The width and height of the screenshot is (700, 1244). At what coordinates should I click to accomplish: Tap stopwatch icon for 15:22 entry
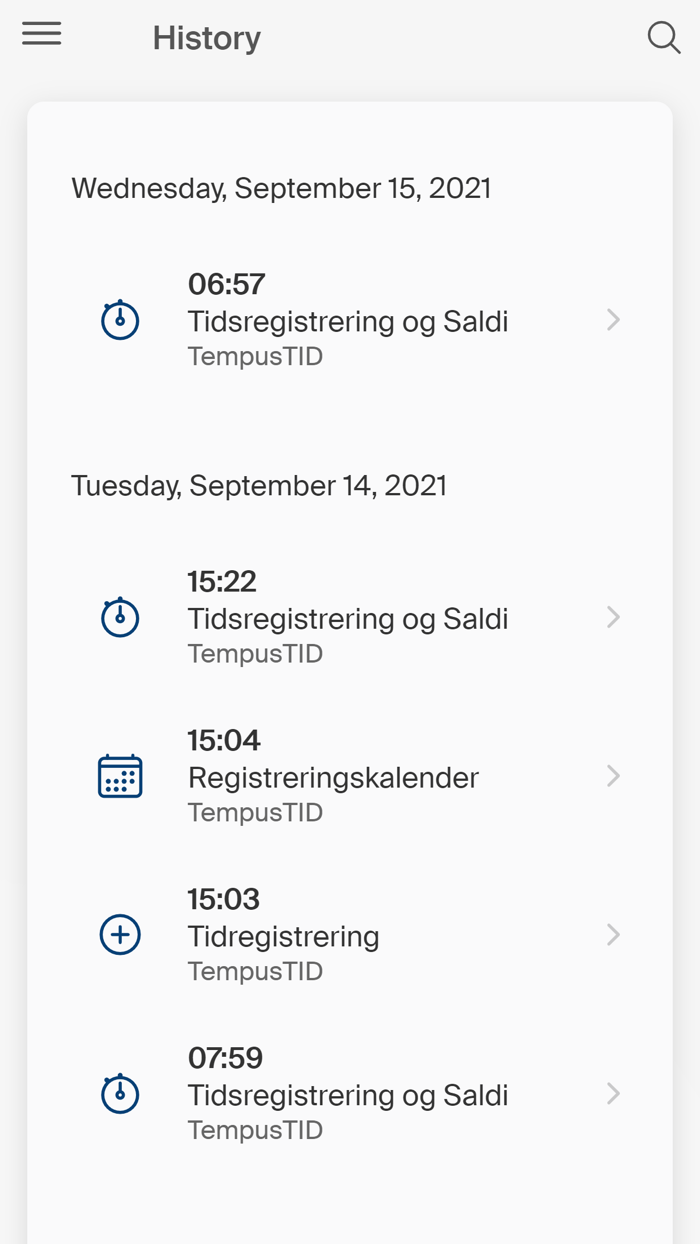(x=120, y=617)
